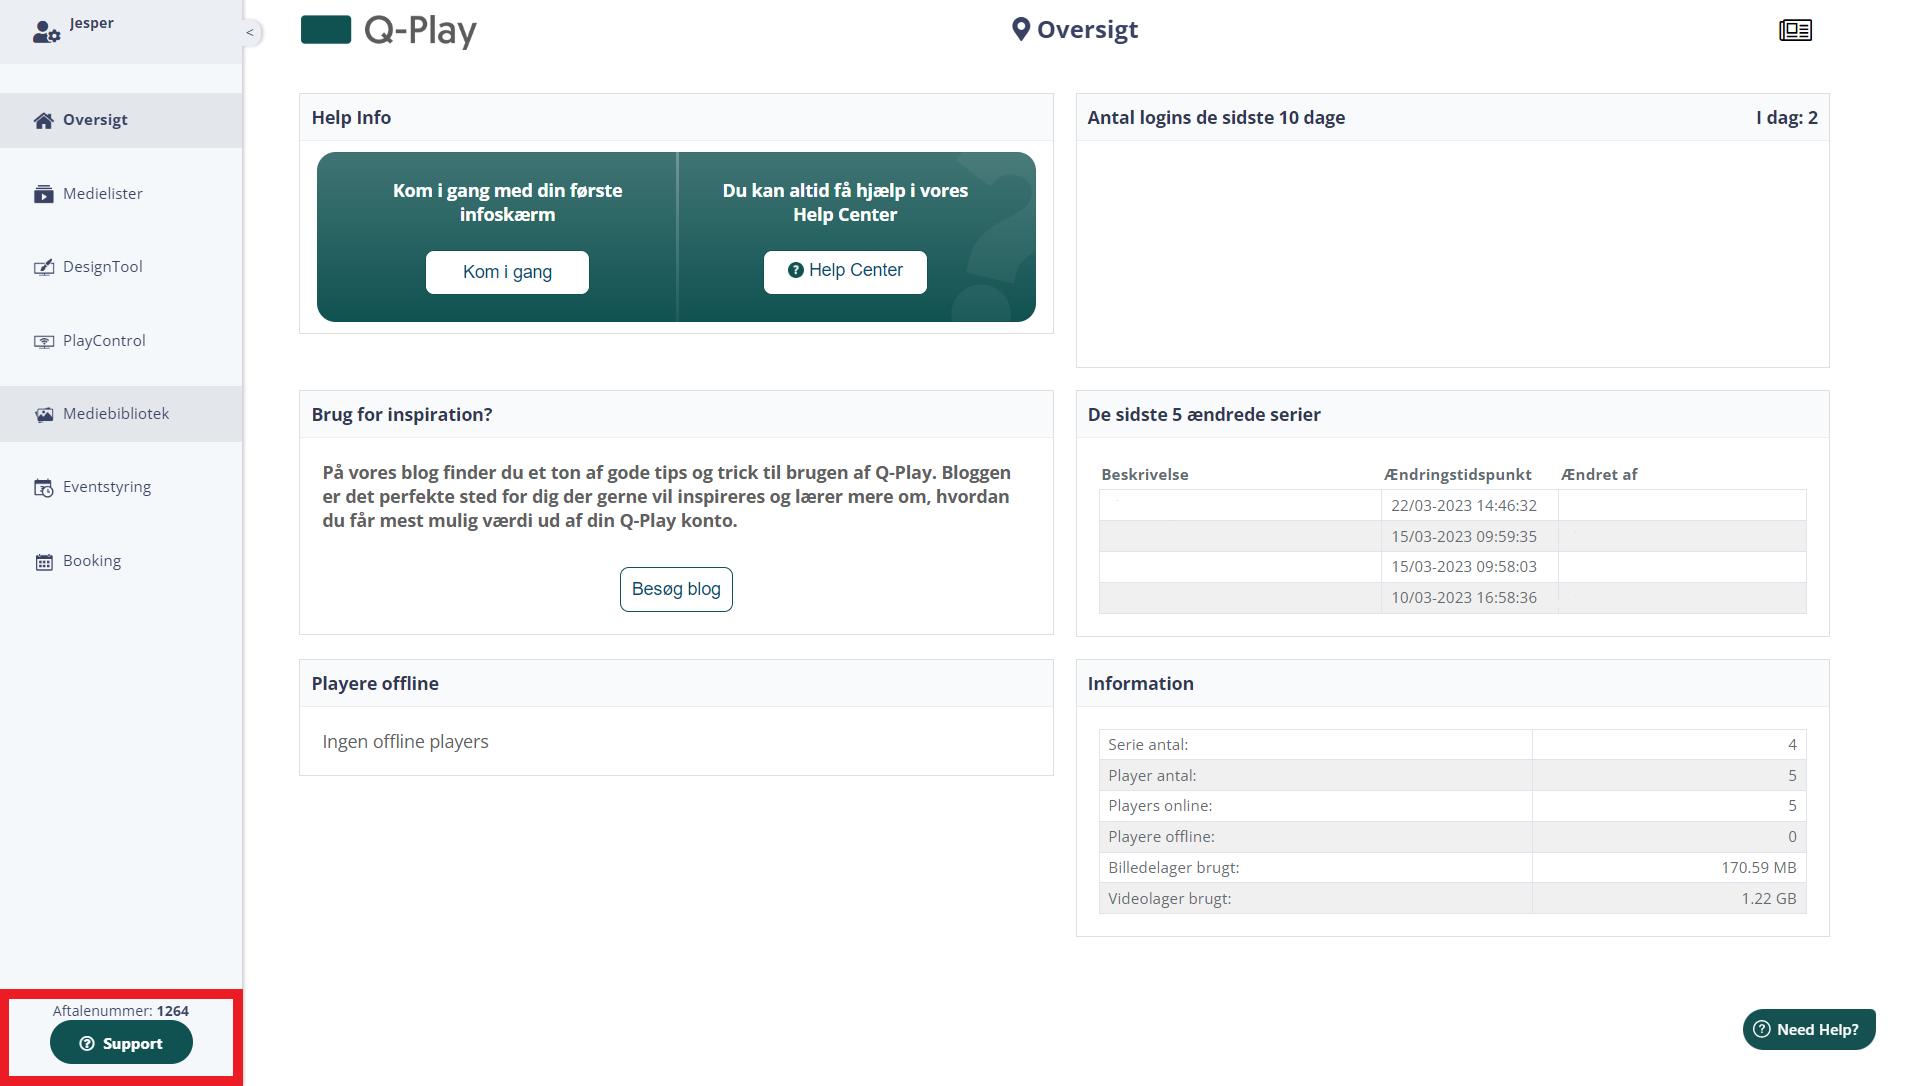Screen dimensions: 1908x1086
Task: Click the Besøg blog button
Action: (x=676, y=590)
